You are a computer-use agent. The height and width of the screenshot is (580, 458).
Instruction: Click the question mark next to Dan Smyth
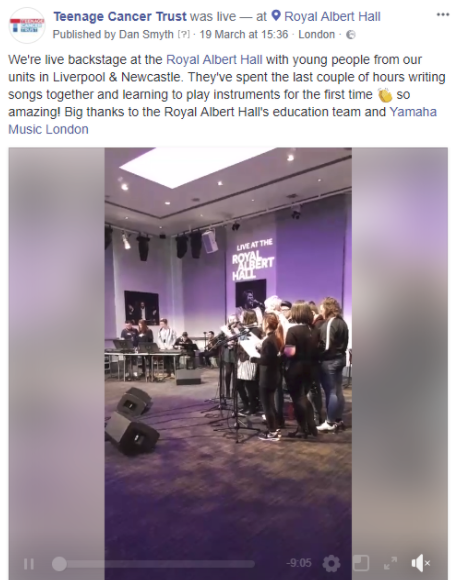coord(183,34)
